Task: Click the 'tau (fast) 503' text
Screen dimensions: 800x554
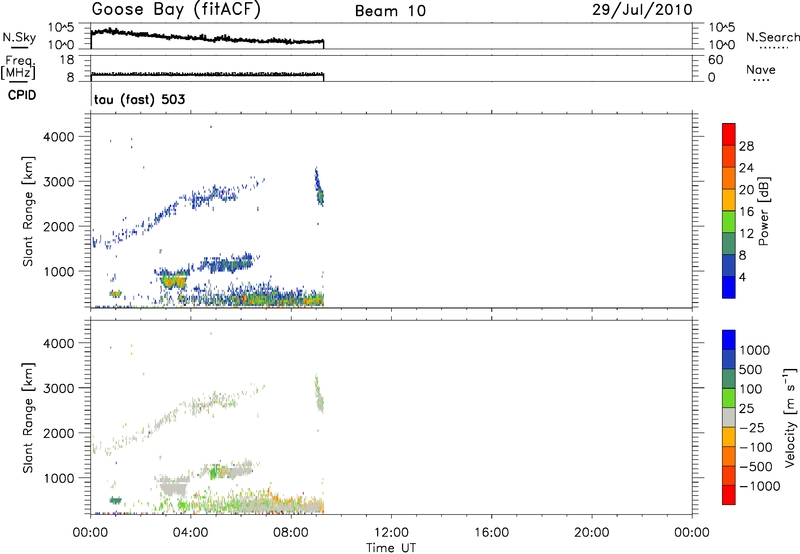Action: (139, 99)
